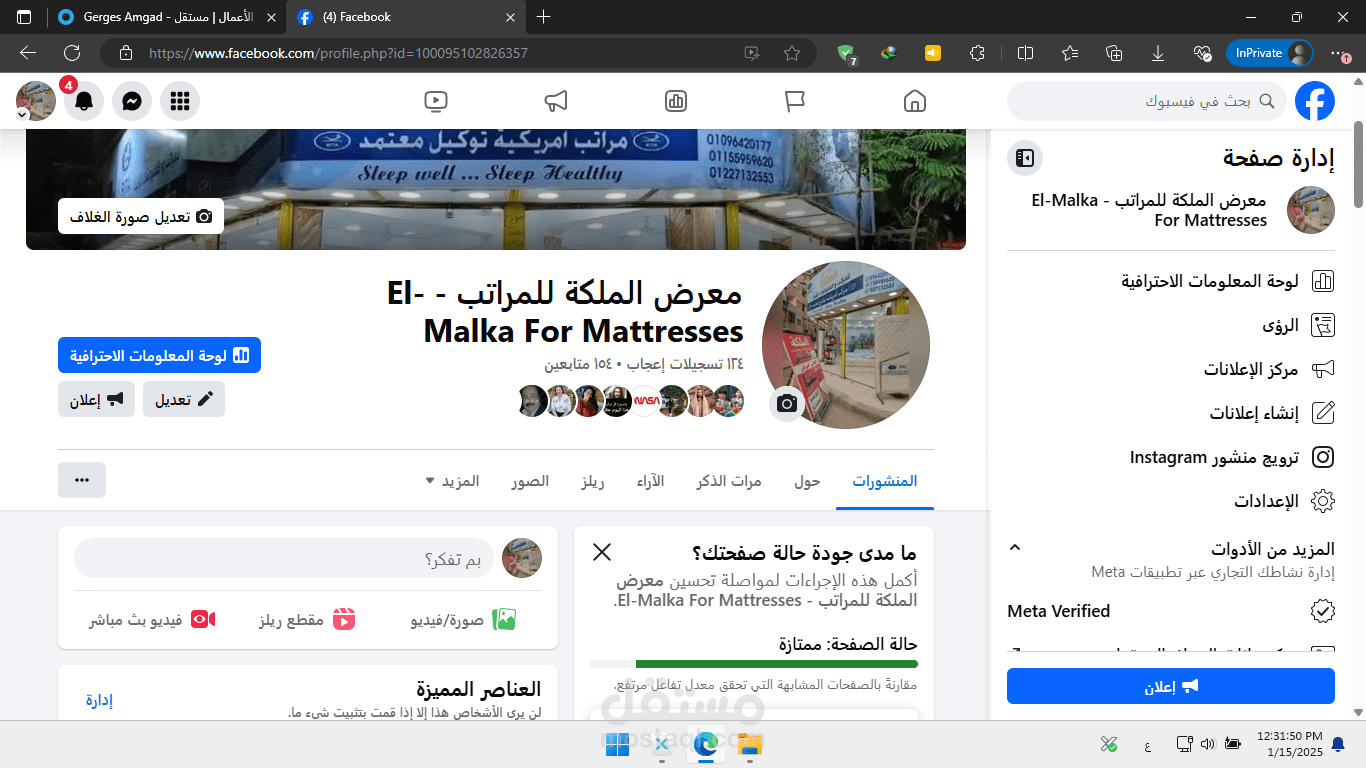The width and height of the screenshot is (1366, 768).
Task: Click the page health green progress bar
Action: click(x=776, y=663)
